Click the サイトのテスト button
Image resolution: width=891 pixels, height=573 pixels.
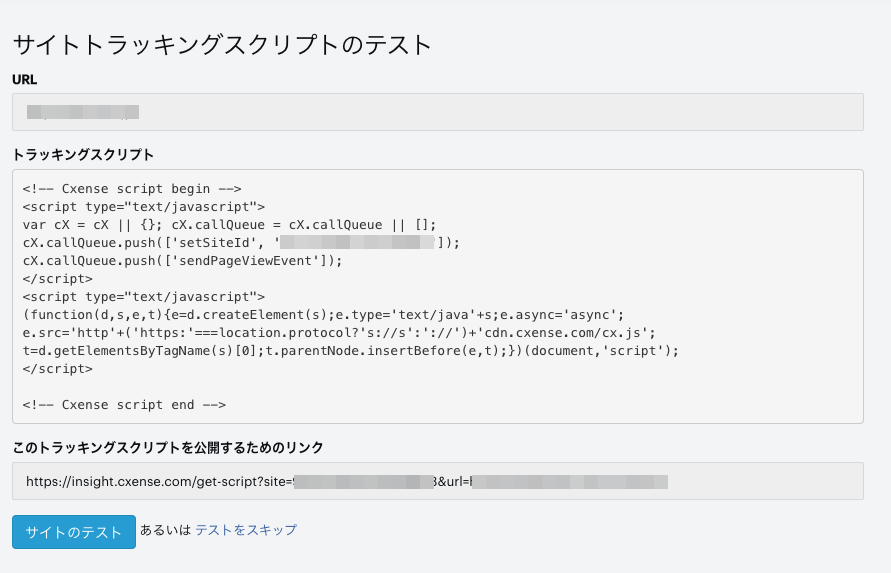74,532
